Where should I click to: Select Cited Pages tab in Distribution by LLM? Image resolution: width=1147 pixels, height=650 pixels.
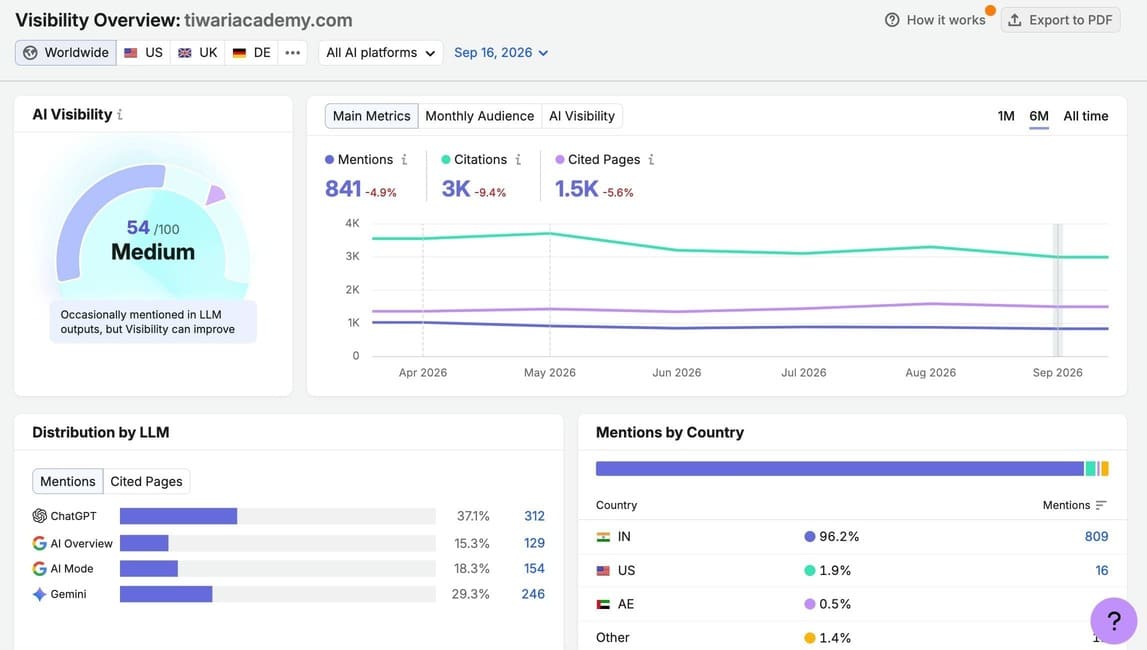pos(146,481)
